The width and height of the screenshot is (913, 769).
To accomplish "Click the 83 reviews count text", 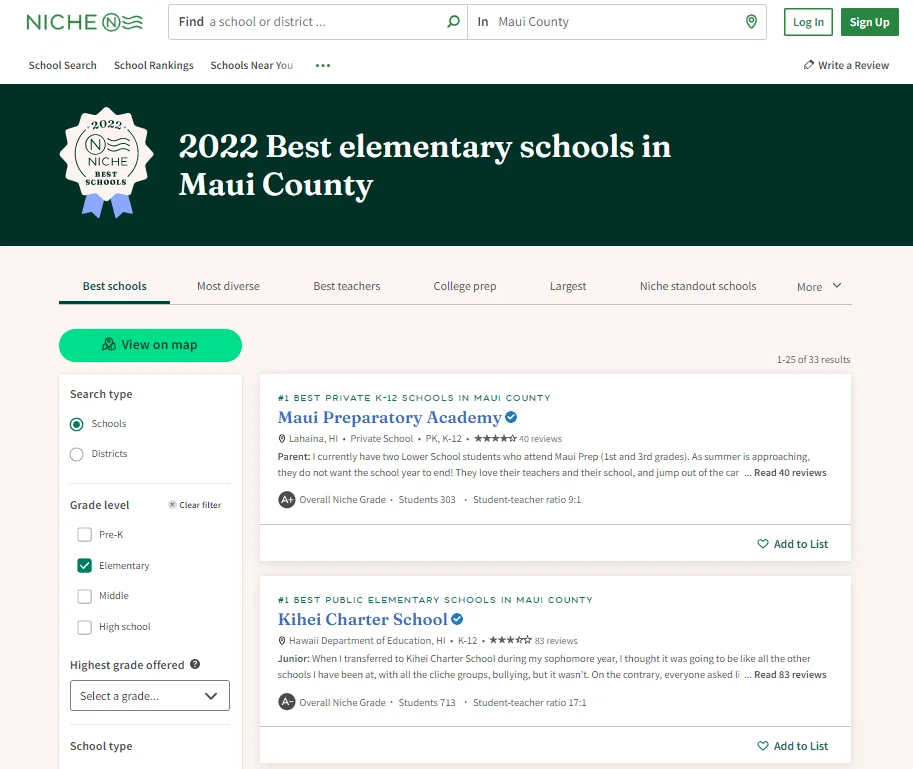I will (x=556, y=641).
